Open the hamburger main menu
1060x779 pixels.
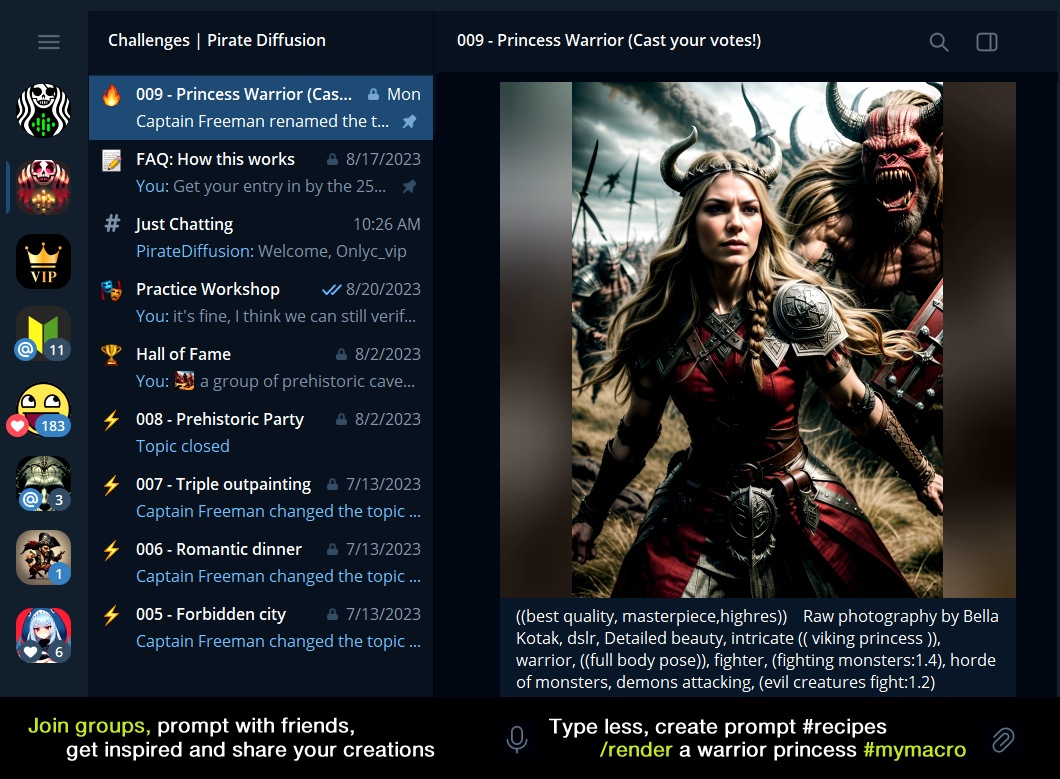[x=49, y=42]
